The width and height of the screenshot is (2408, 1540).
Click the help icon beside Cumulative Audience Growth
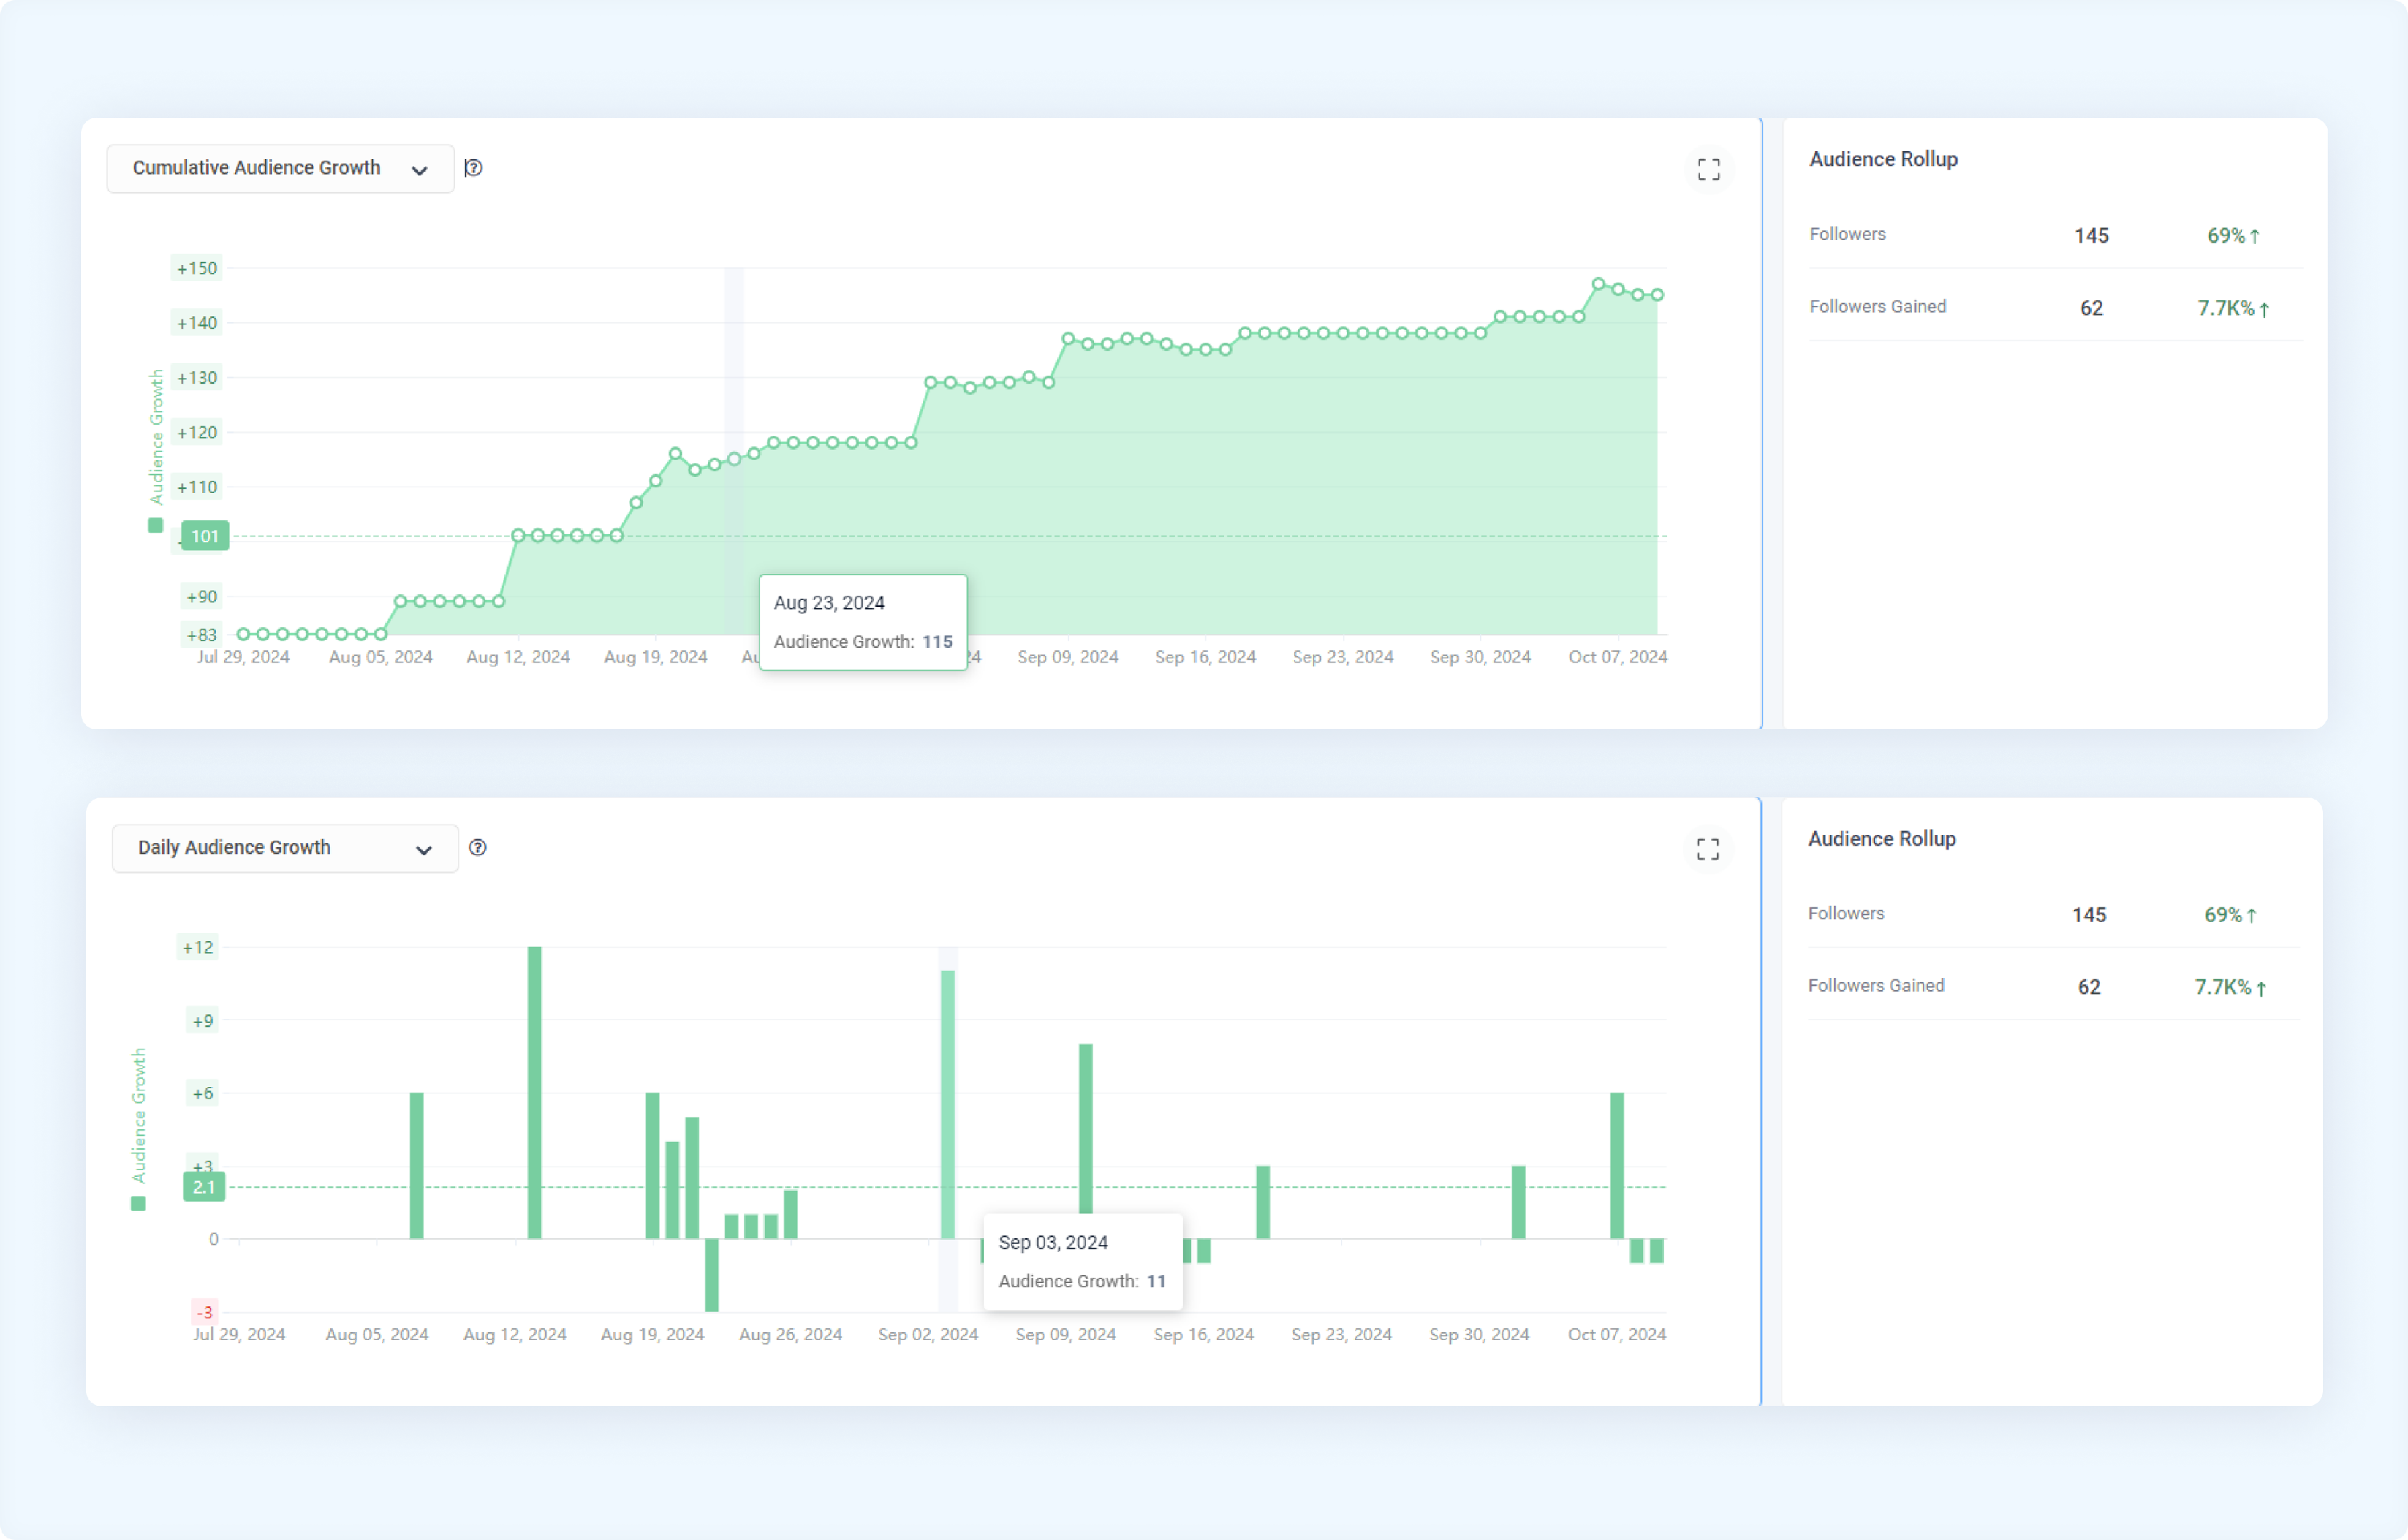[x=474, y=168]
